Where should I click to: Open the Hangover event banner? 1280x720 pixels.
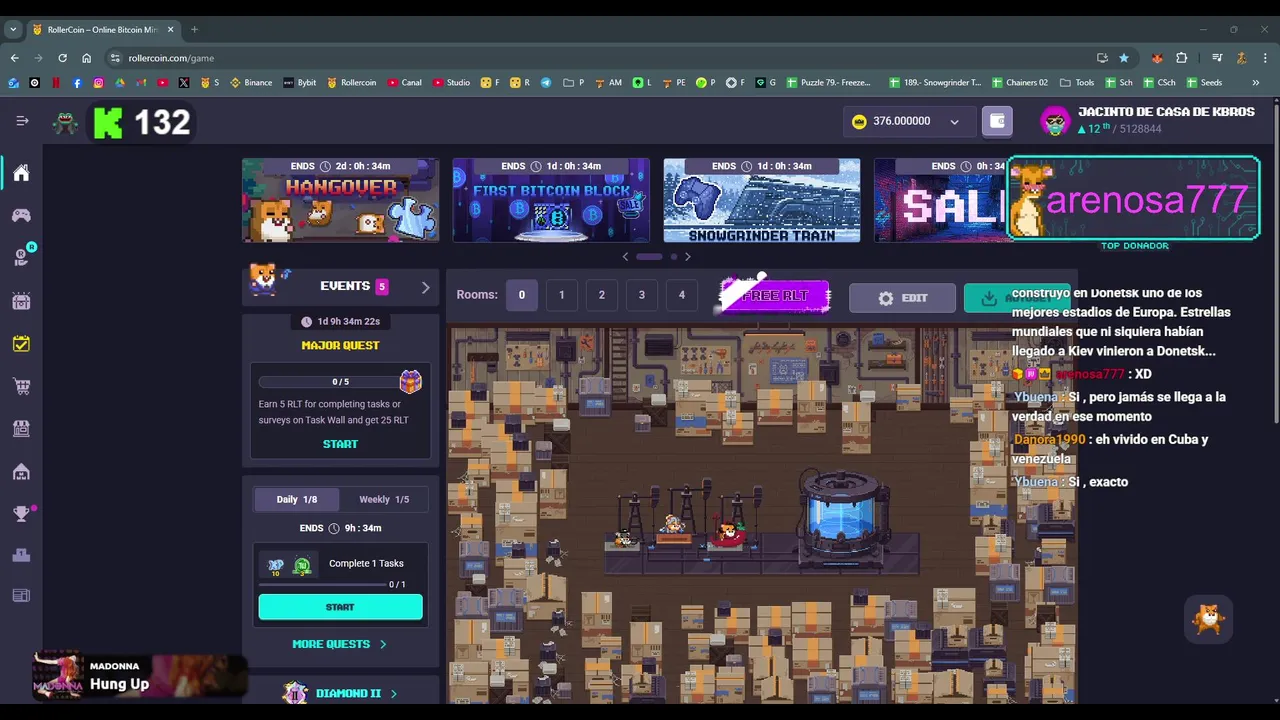tap(340, 200)
